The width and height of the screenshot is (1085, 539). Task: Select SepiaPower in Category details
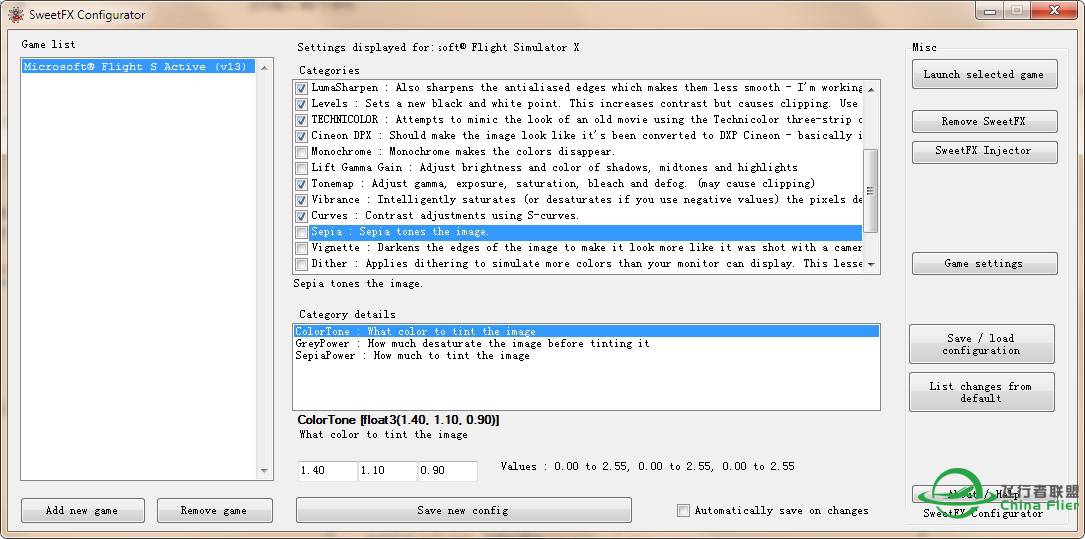coord(412,356)
